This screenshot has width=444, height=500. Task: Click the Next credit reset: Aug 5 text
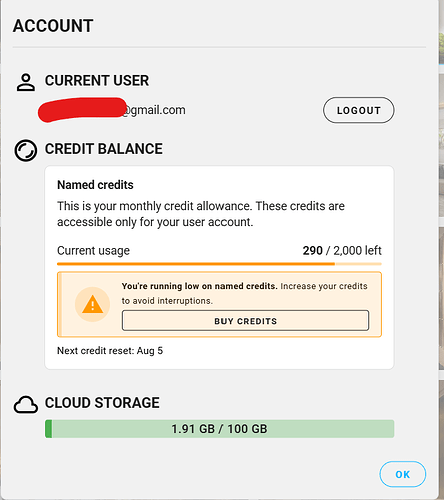point(110,351)
